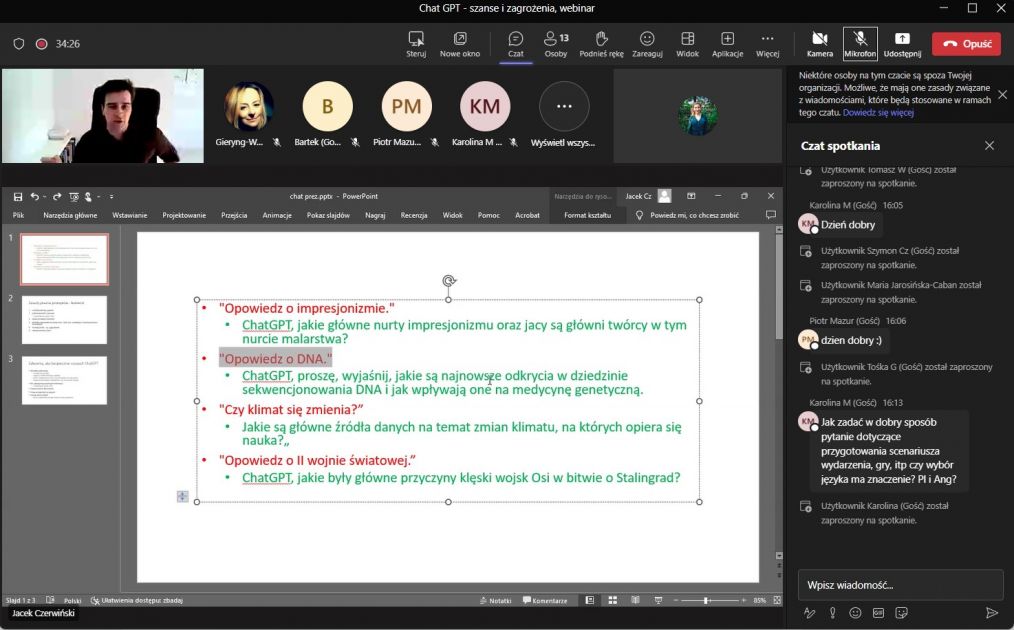Screen dimensions: 1014x630
Task: Open the Plik menu
Action: [x=18, y=215]
